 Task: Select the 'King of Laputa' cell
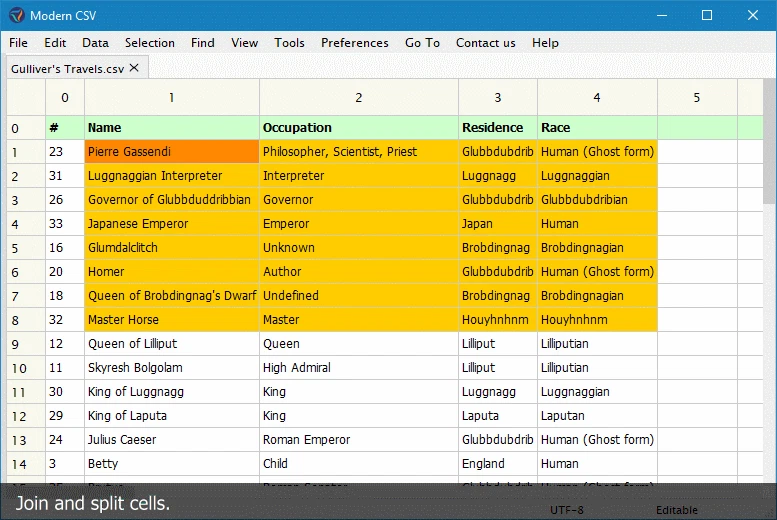click(x=172, y=416)
